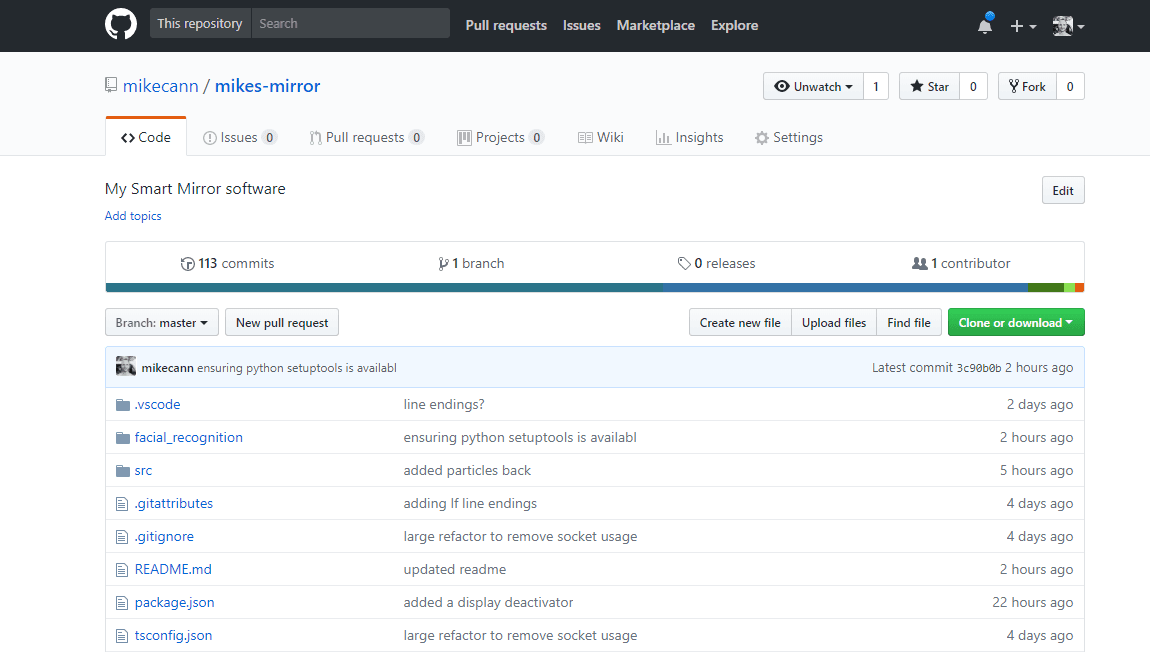
Task: Click the releases tag icon
Action: pos(684,264)
